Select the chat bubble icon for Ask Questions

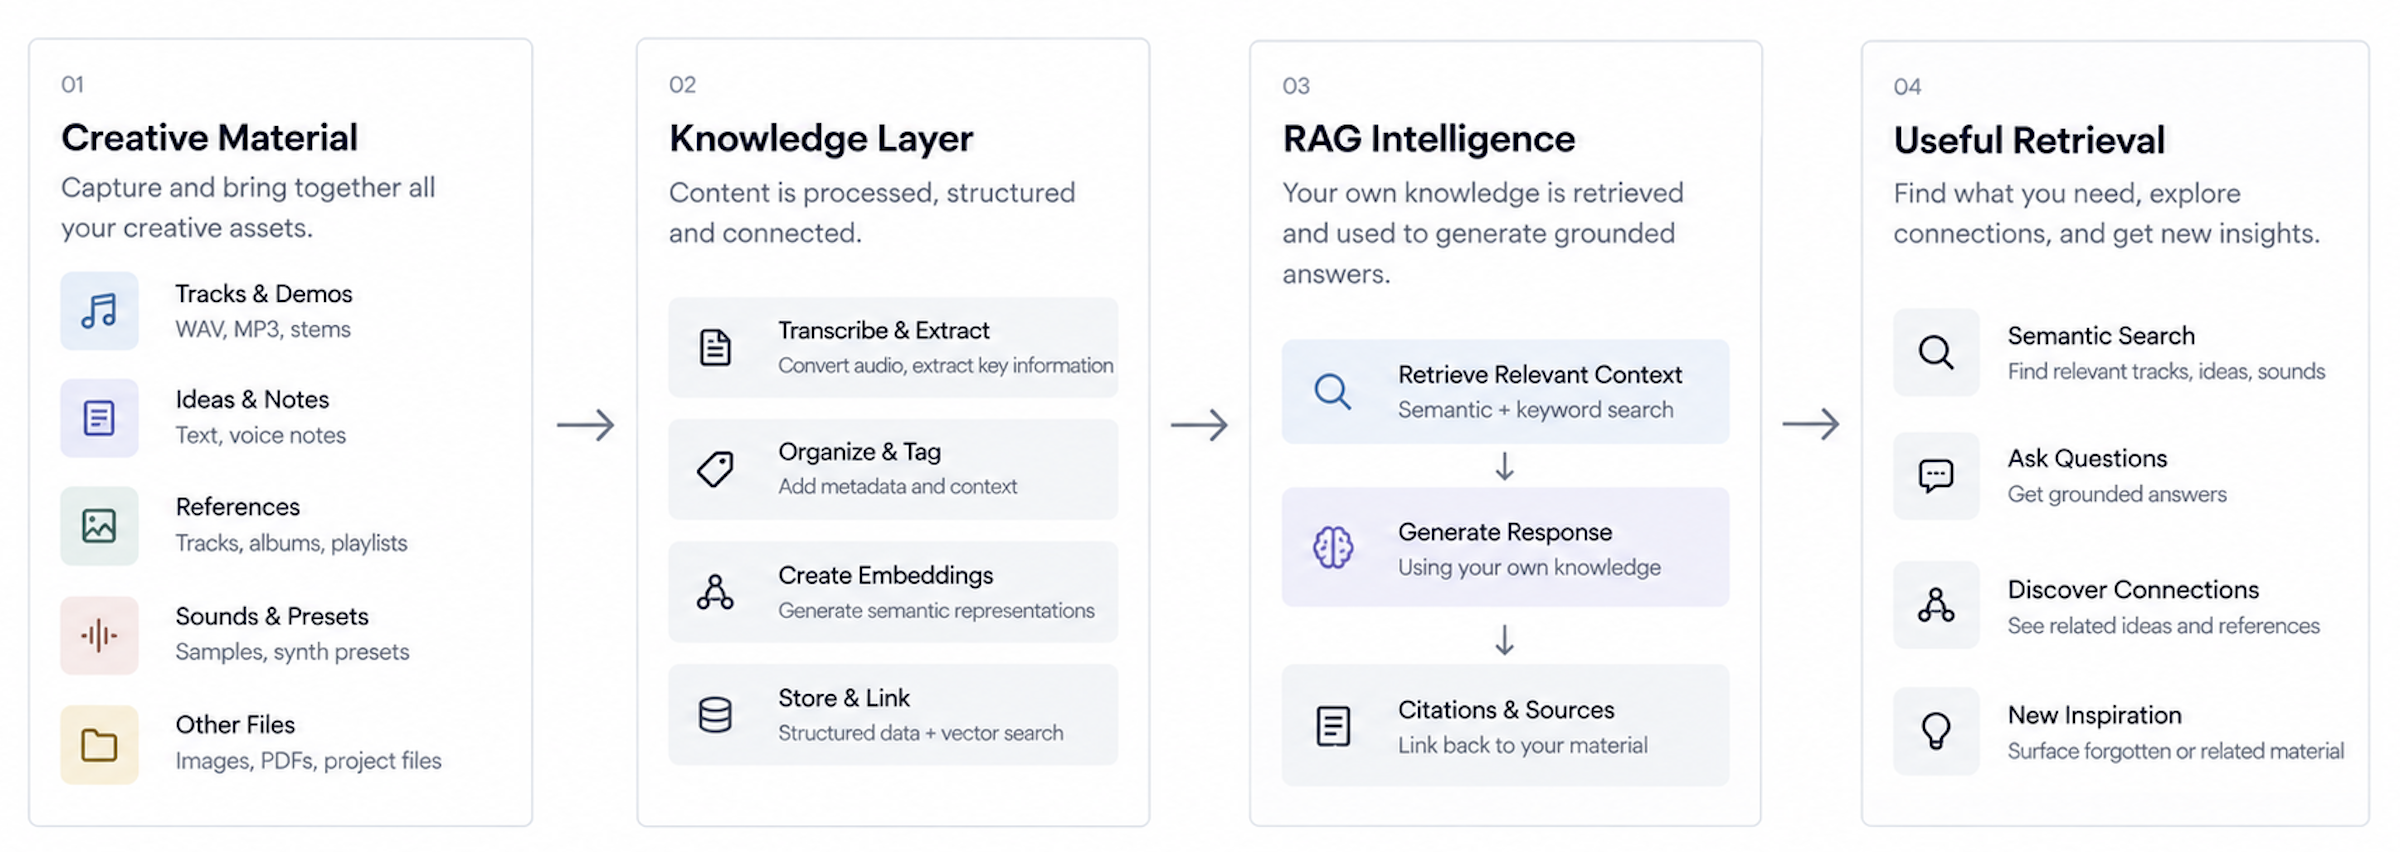click(1936, 475)
